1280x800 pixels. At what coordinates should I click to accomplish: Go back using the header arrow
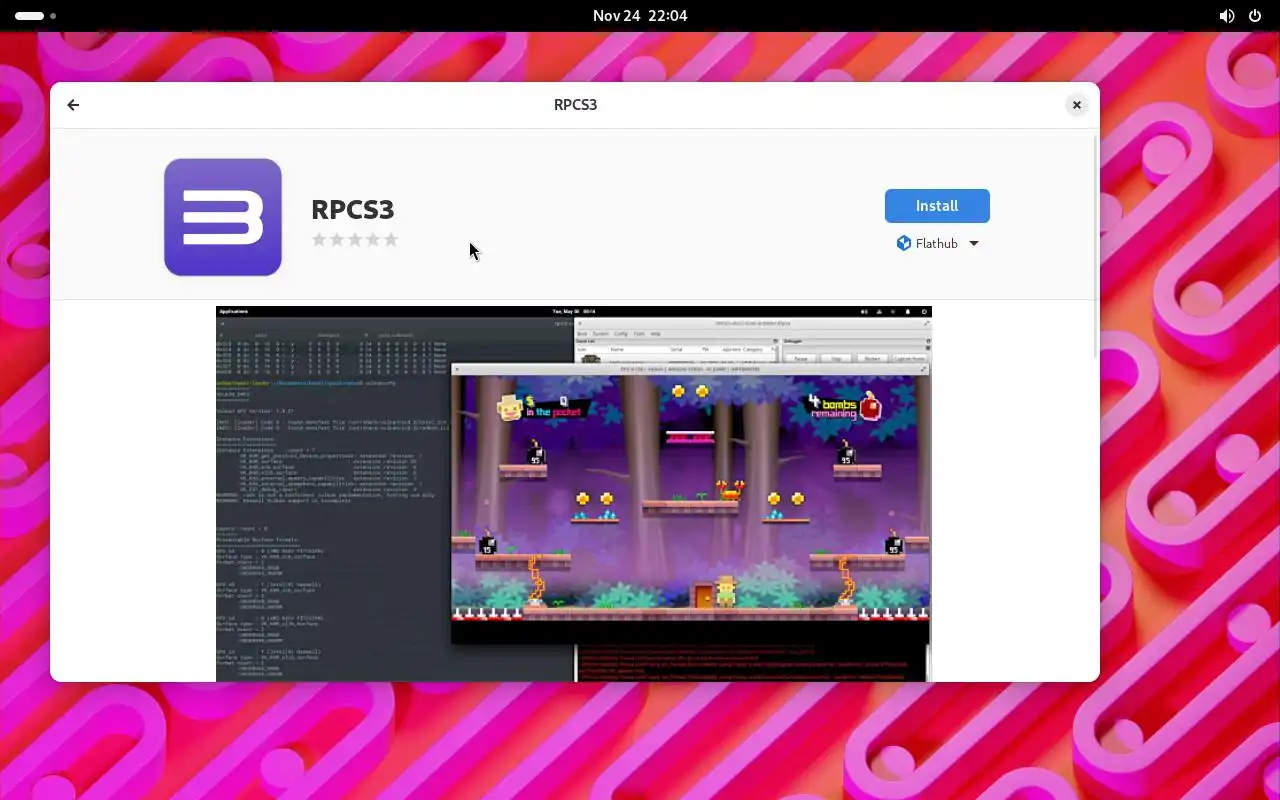[x=73, y=105]
